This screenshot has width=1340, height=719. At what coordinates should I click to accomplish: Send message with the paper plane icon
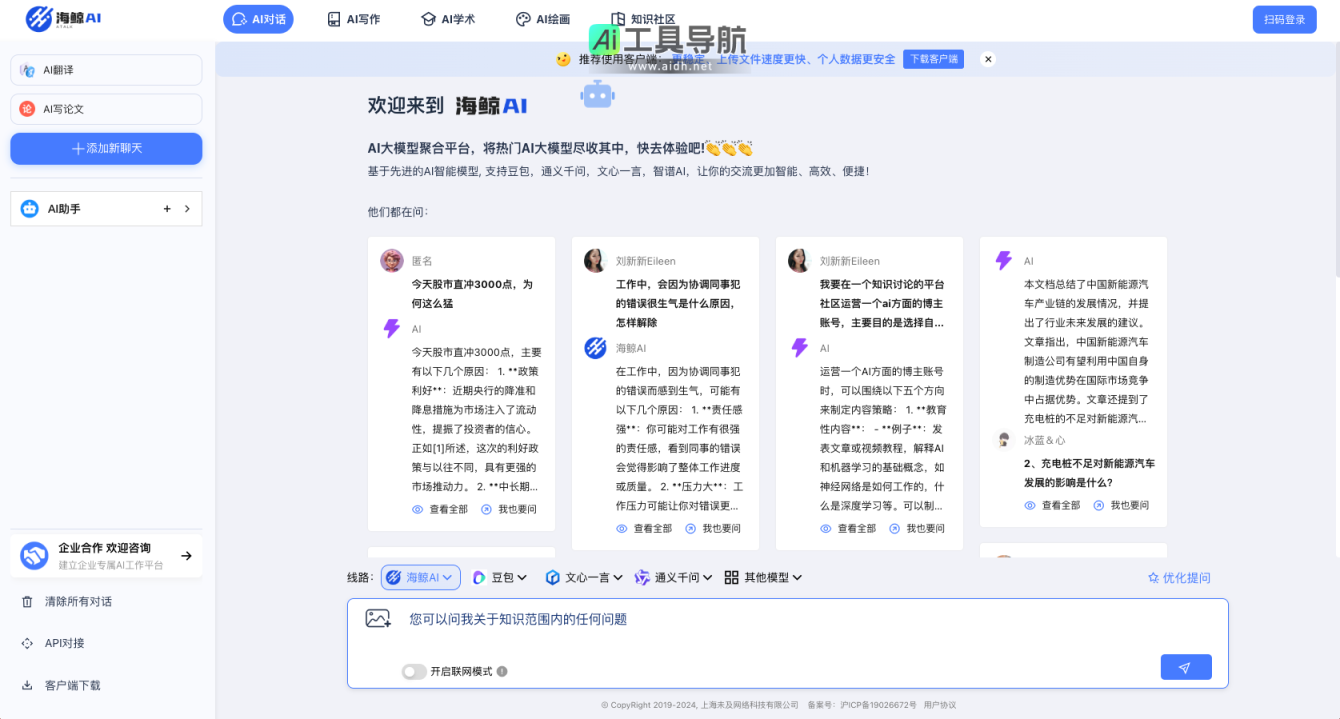[x=1186, y=666]
